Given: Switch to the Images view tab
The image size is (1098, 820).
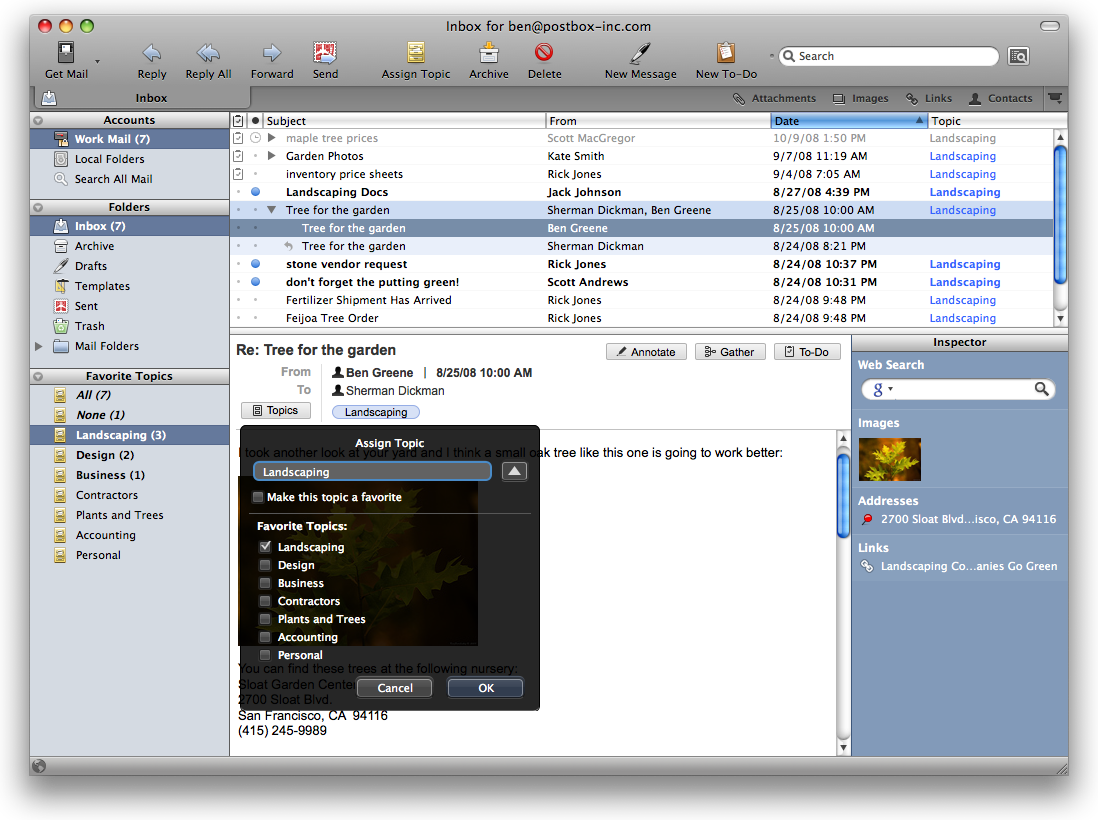Looking at the screenshot, I should click(x=861, y=99).
